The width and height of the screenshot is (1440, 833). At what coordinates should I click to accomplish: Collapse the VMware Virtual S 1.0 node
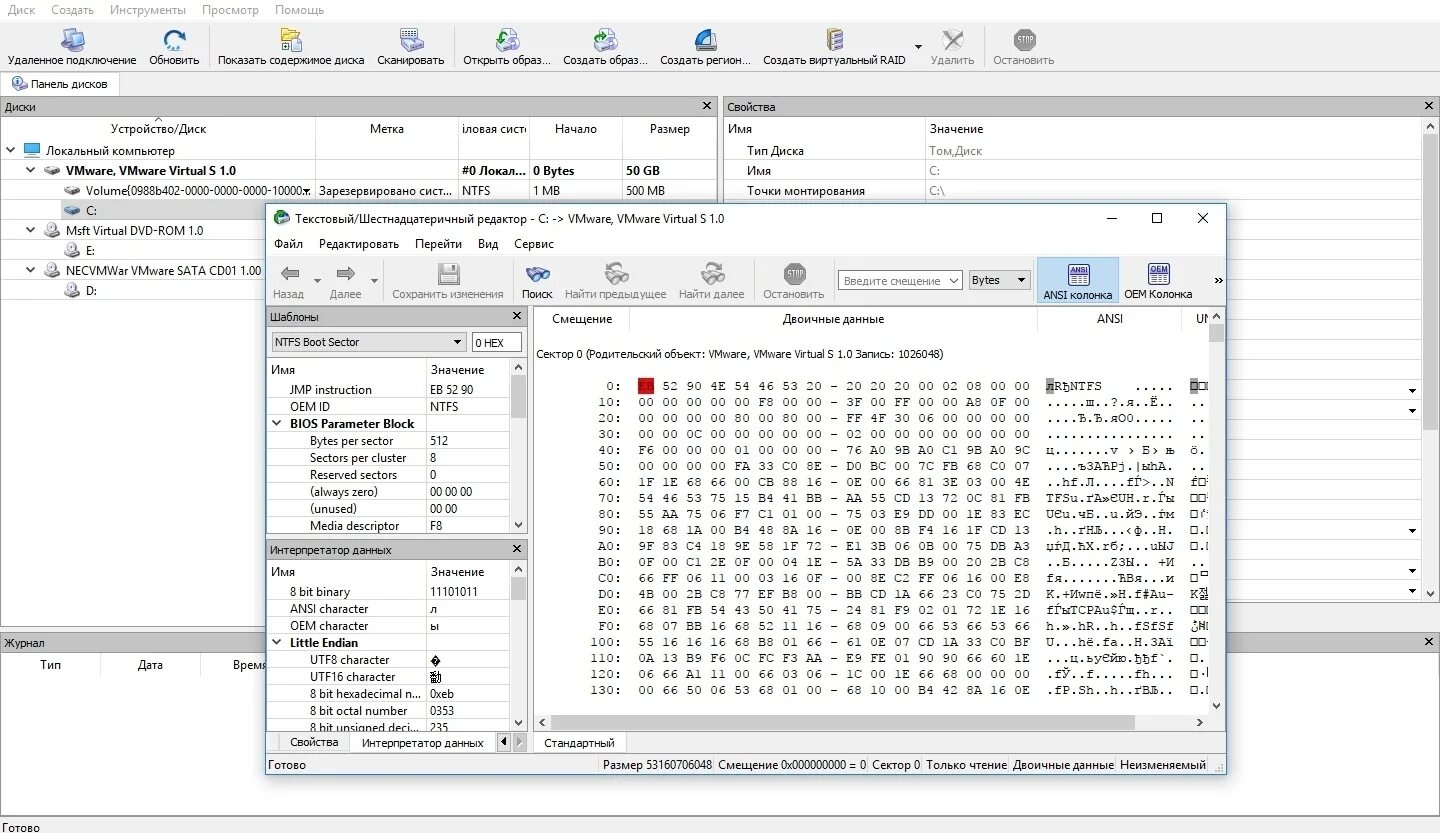(x=31, y=170)
